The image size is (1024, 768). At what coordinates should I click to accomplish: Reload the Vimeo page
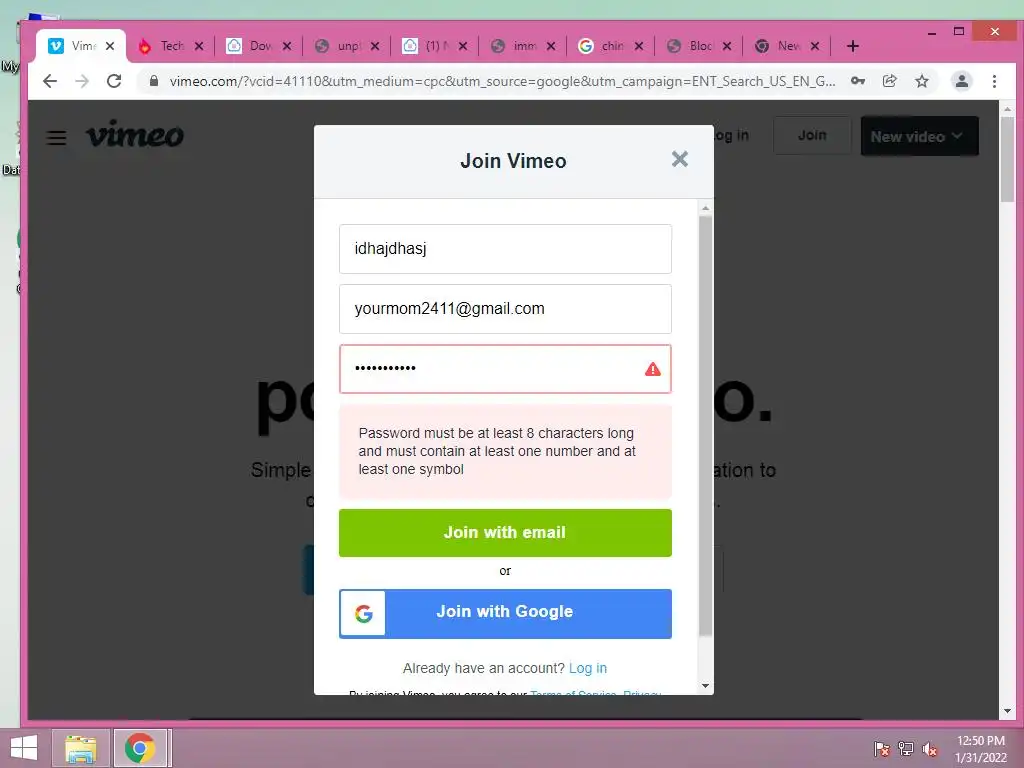pyautogui.click(x=114, y=81)
